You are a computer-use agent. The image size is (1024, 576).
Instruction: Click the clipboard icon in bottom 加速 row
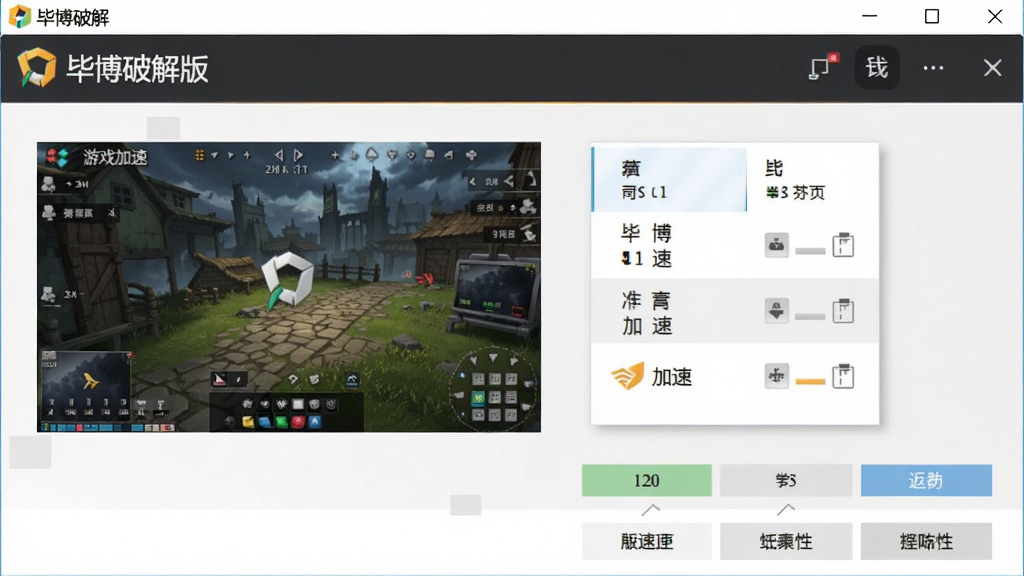[843, 376]
